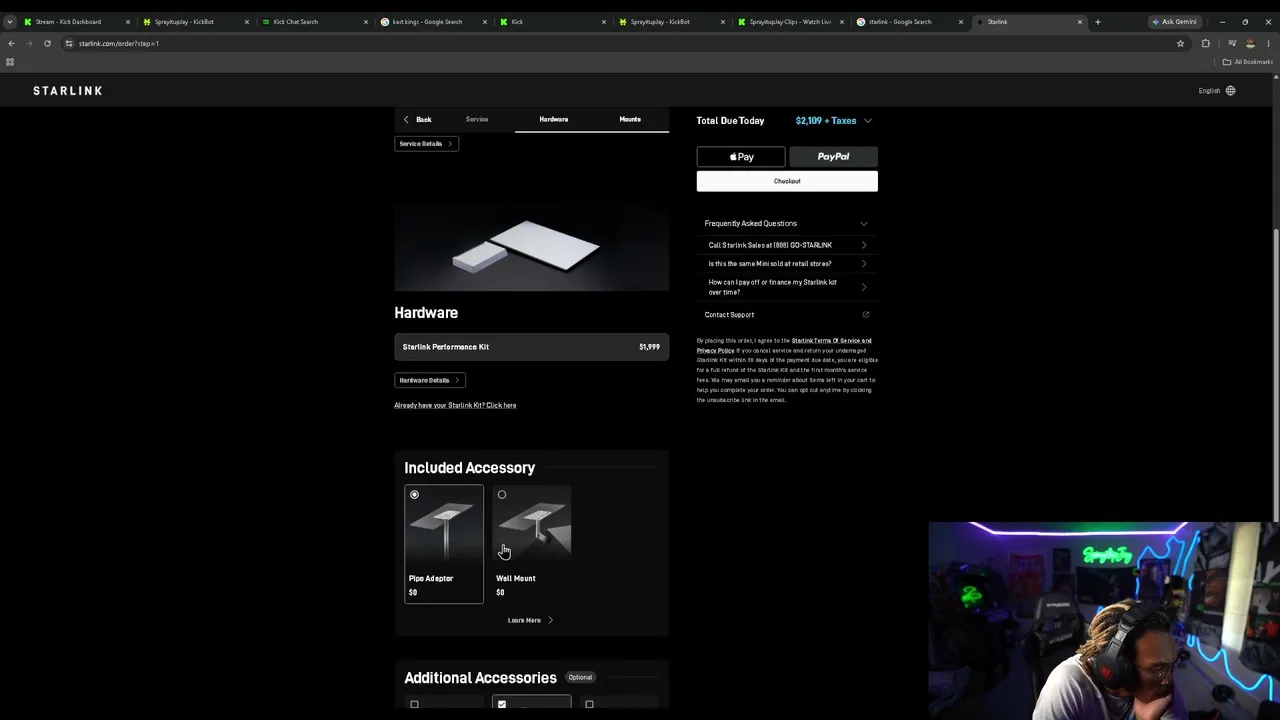Click the tab search arrow at far left of tab strip
This screenshot has width=1280, height=720.
click(9, 21)
